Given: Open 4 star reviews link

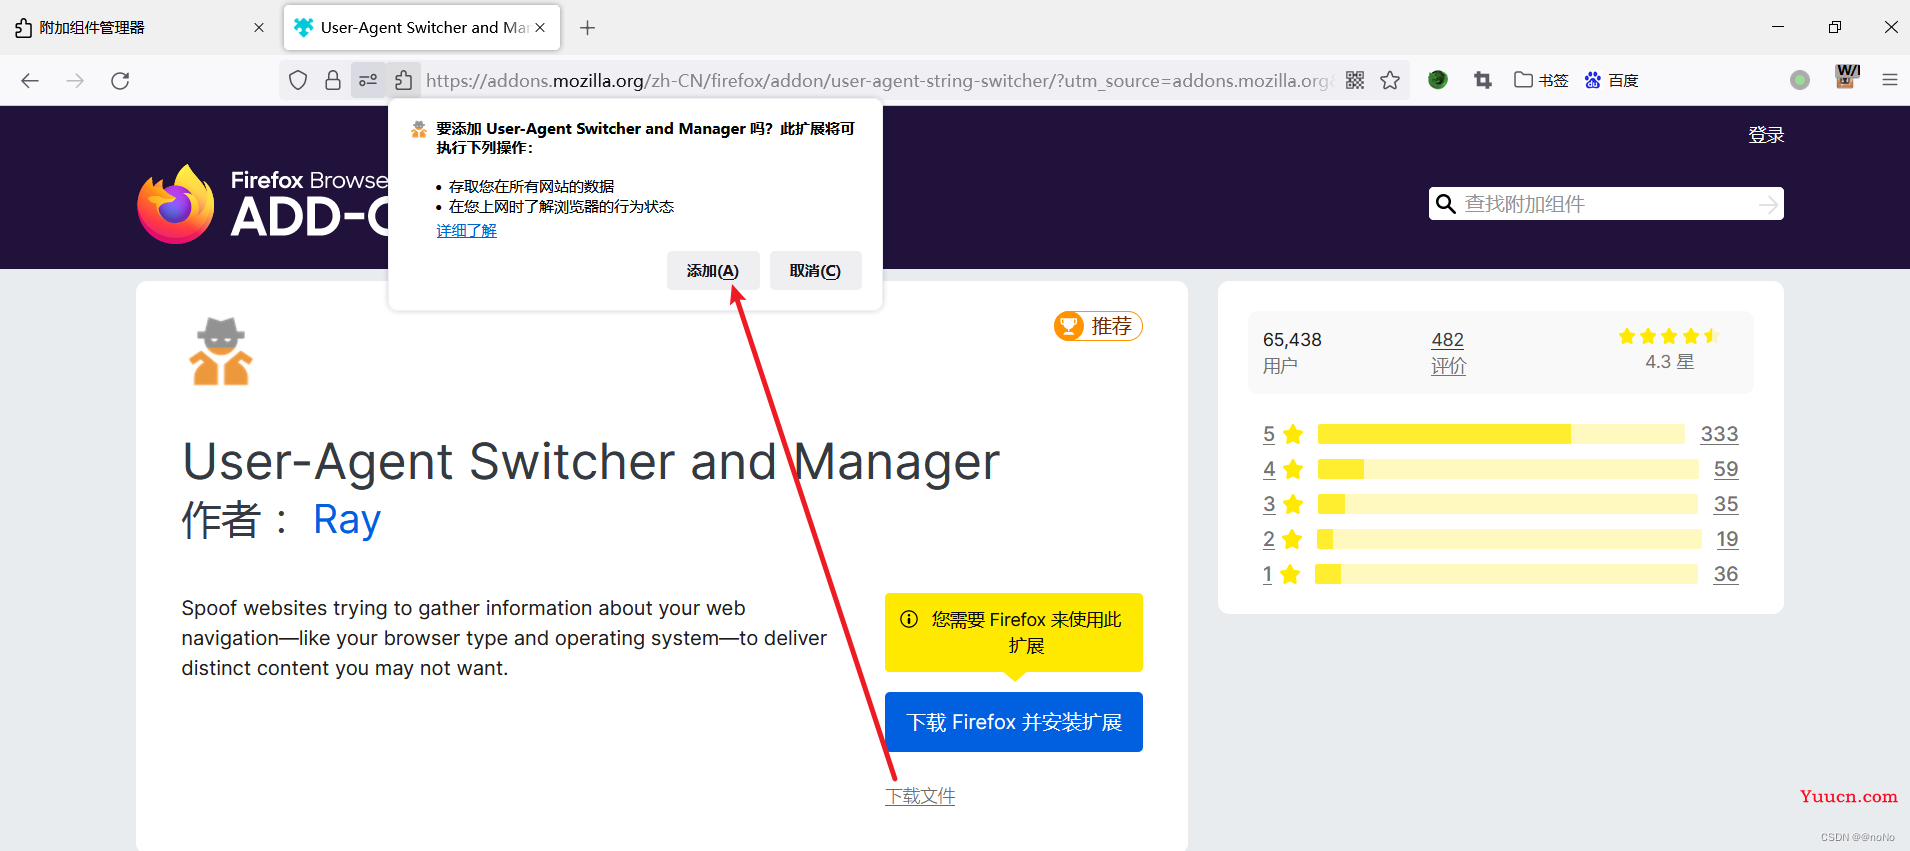Looking at the screenshot, I should point(1283,469).
